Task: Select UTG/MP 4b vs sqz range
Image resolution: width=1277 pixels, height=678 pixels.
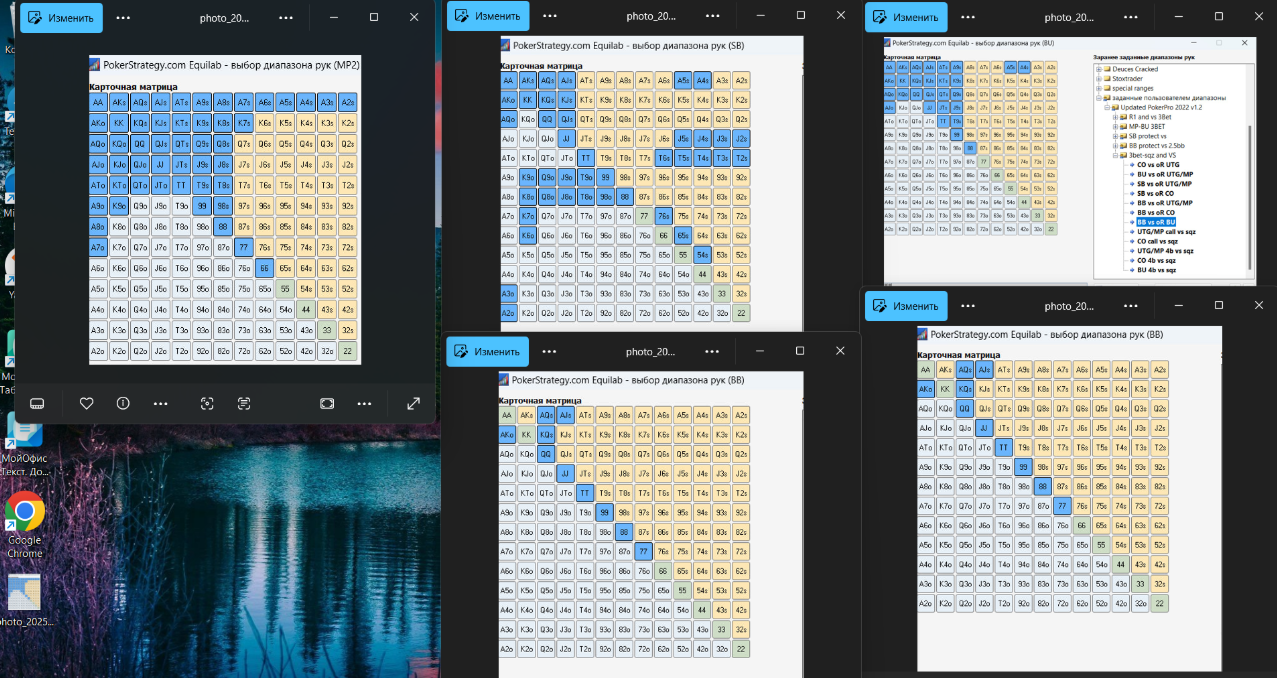Action: tap(1165, 251)
